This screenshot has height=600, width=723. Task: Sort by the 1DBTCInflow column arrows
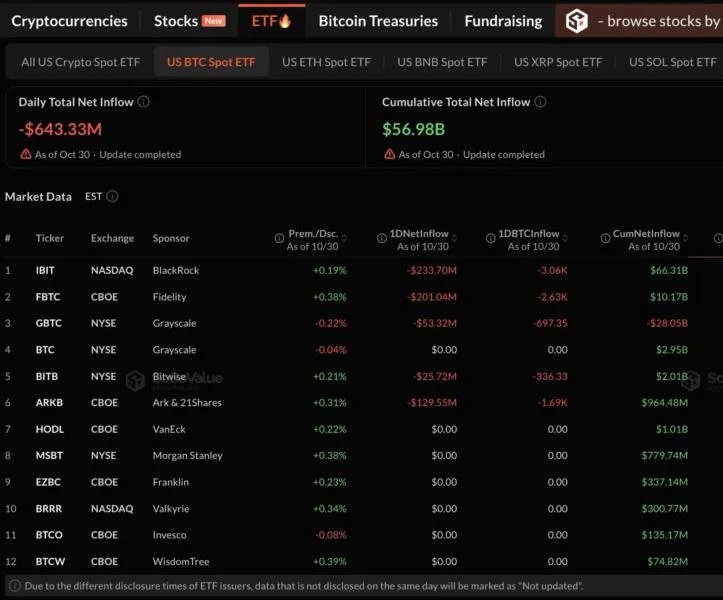(x=565, y=238)
